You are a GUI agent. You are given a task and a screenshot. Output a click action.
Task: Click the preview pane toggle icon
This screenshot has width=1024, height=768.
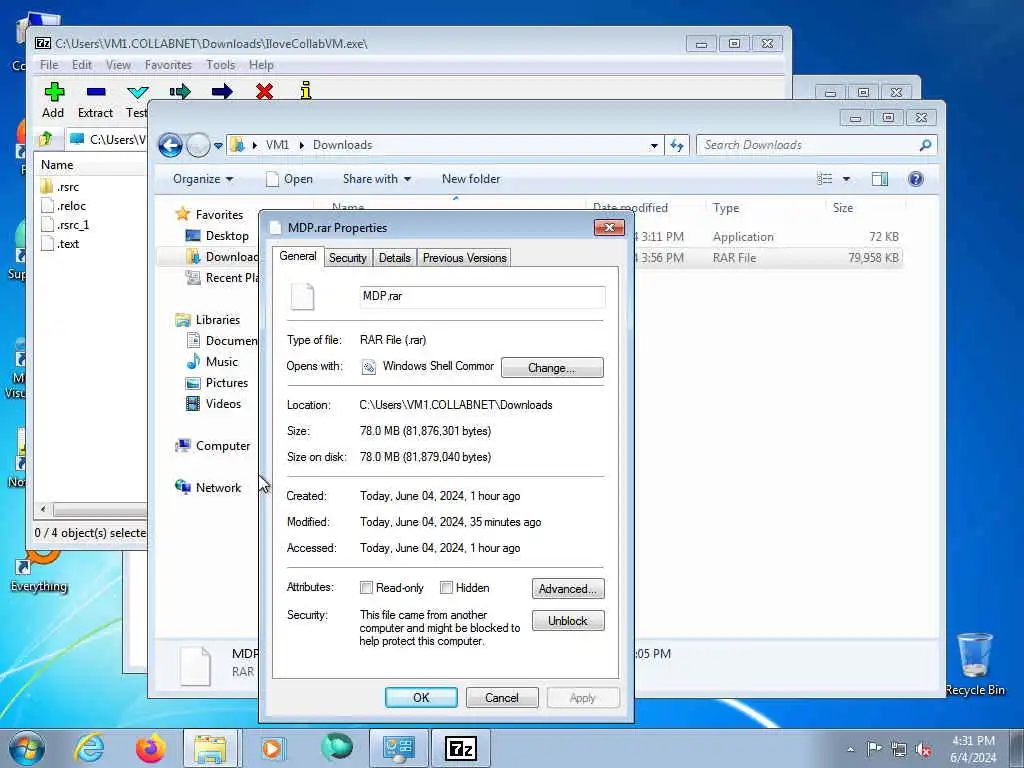click(880, 179)
